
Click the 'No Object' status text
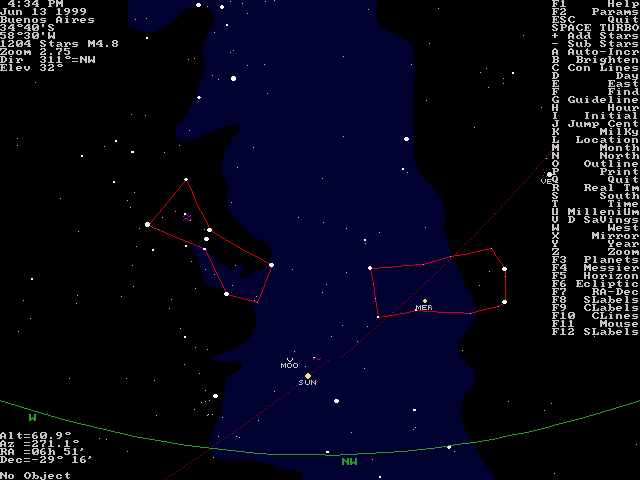(36, 476)
